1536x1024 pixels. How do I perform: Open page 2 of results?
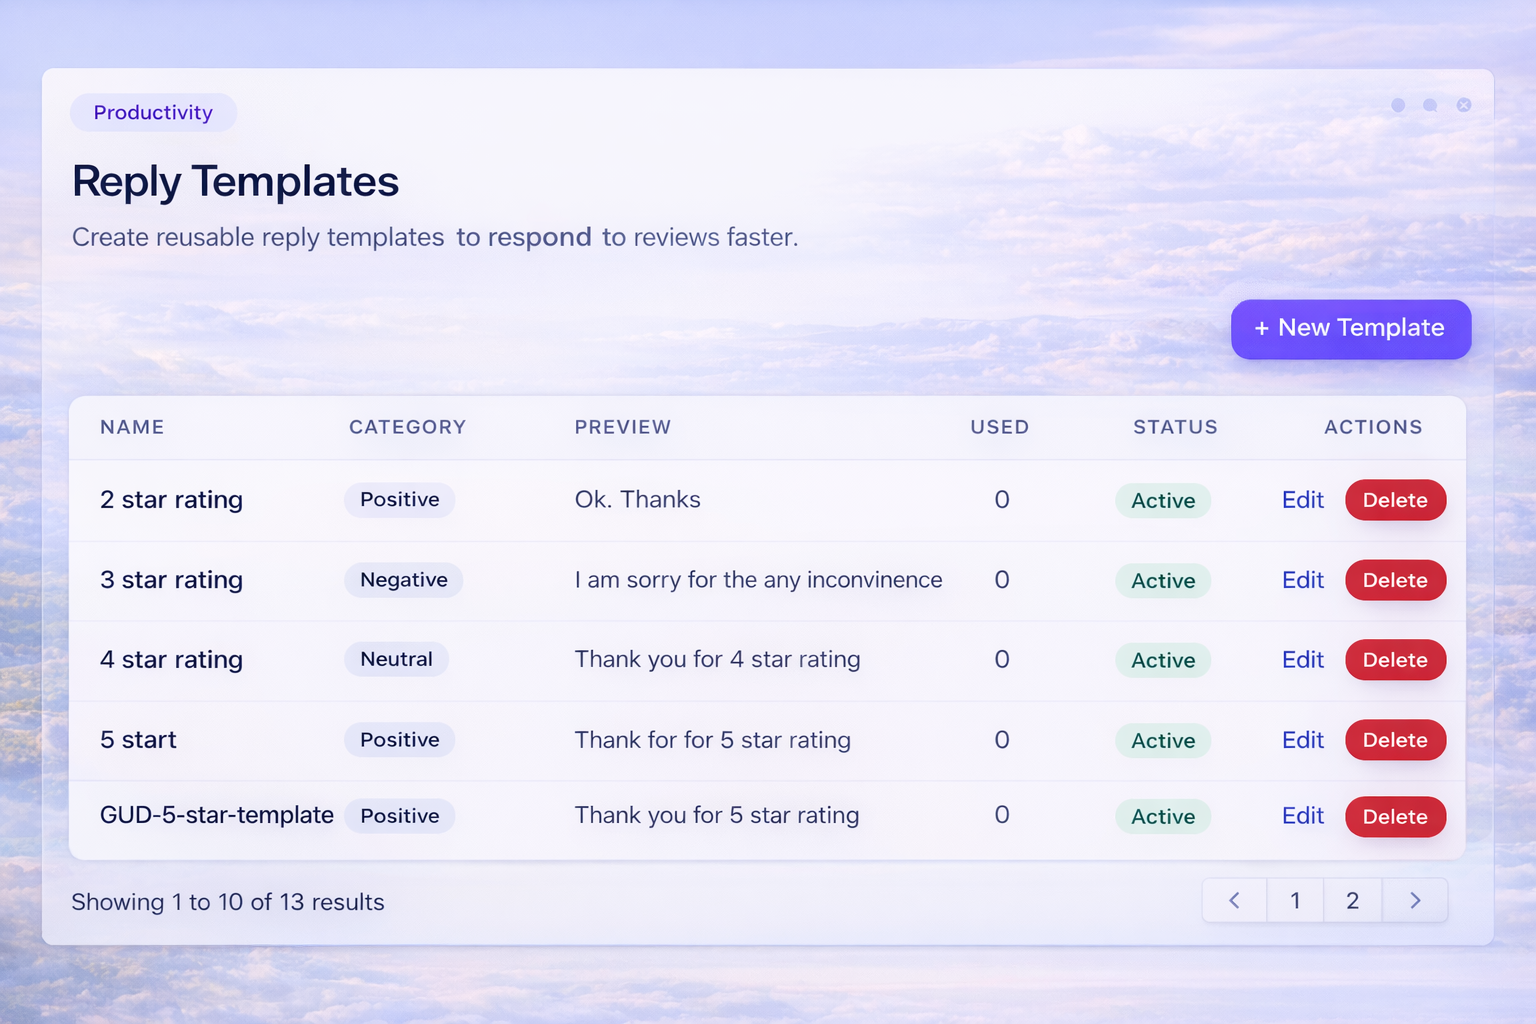pos(1352,901)
